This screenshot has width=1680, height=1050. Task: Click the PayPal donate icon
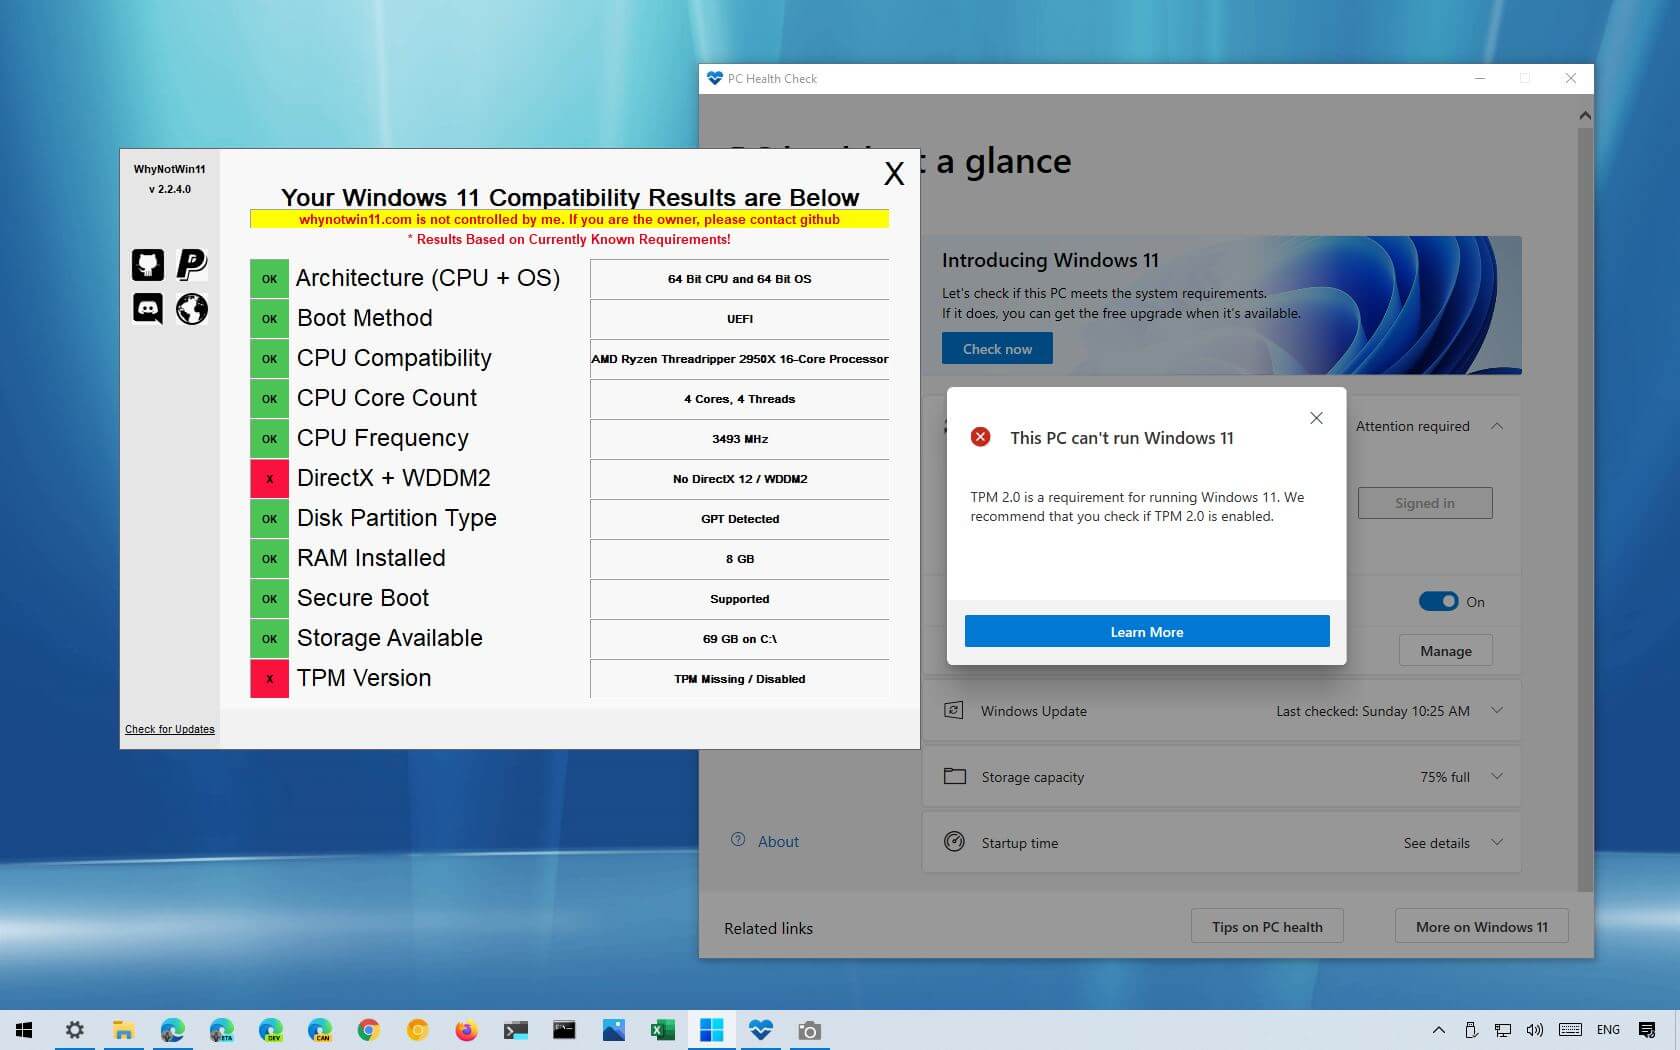tap(191, 265)
